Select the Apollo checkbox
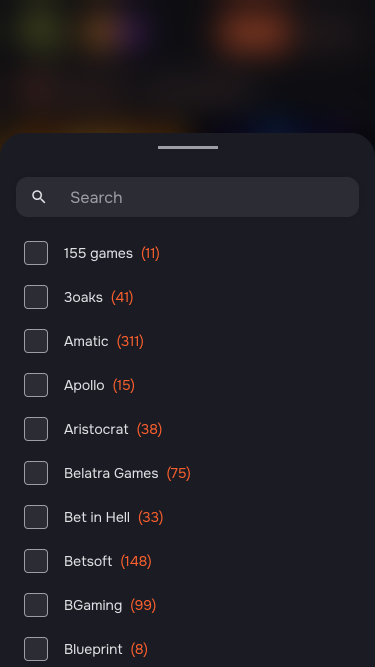Screen dimensions: 375x667 point(36,385)
